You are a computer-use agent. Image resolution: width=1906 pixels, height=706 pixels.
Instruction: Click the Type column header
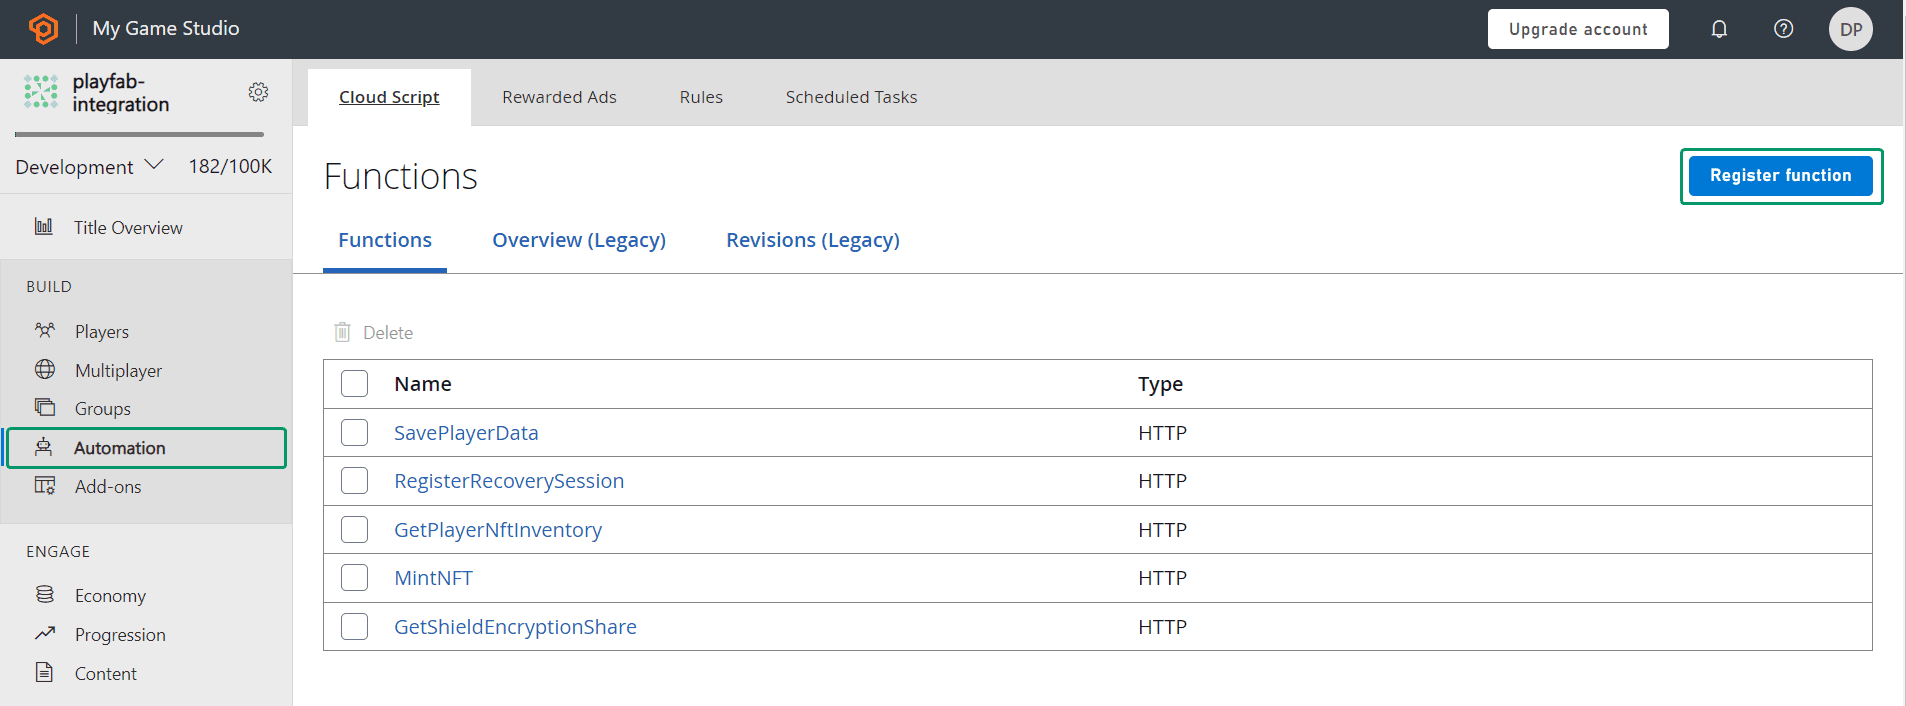pos(1160,384)
